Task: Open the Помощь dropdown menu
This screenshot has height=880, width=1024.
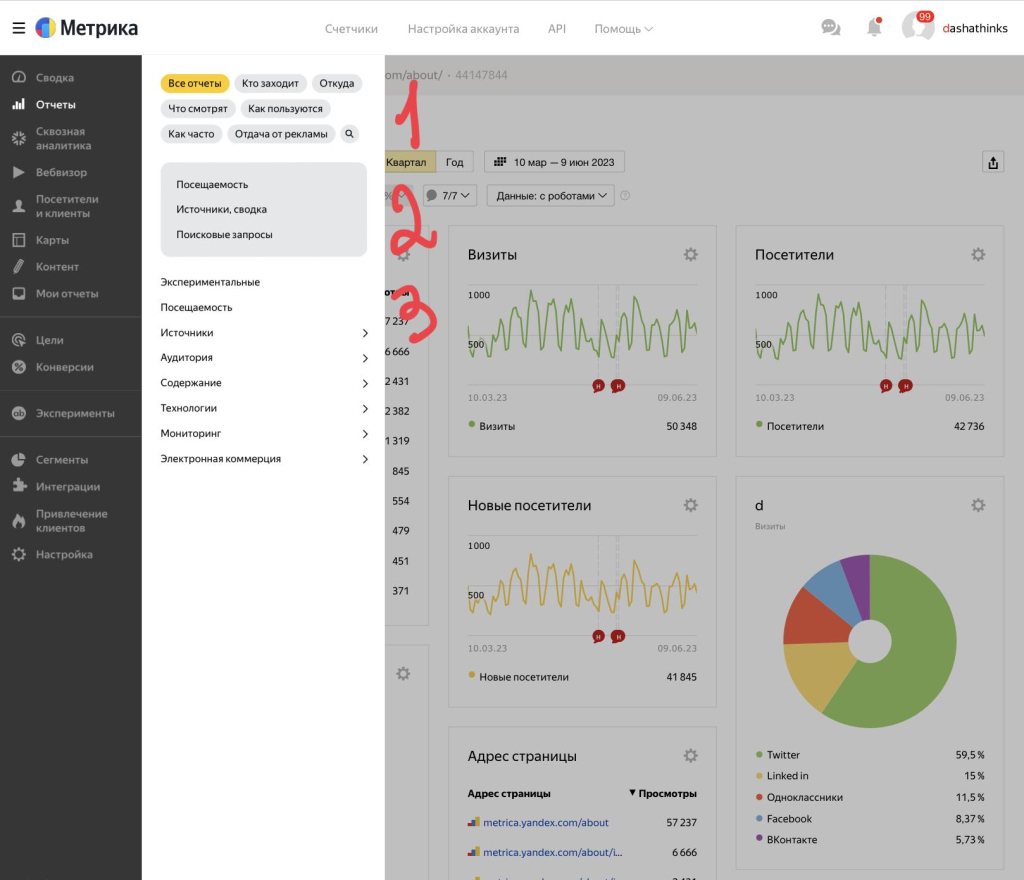Action: (x=623, y=29)
